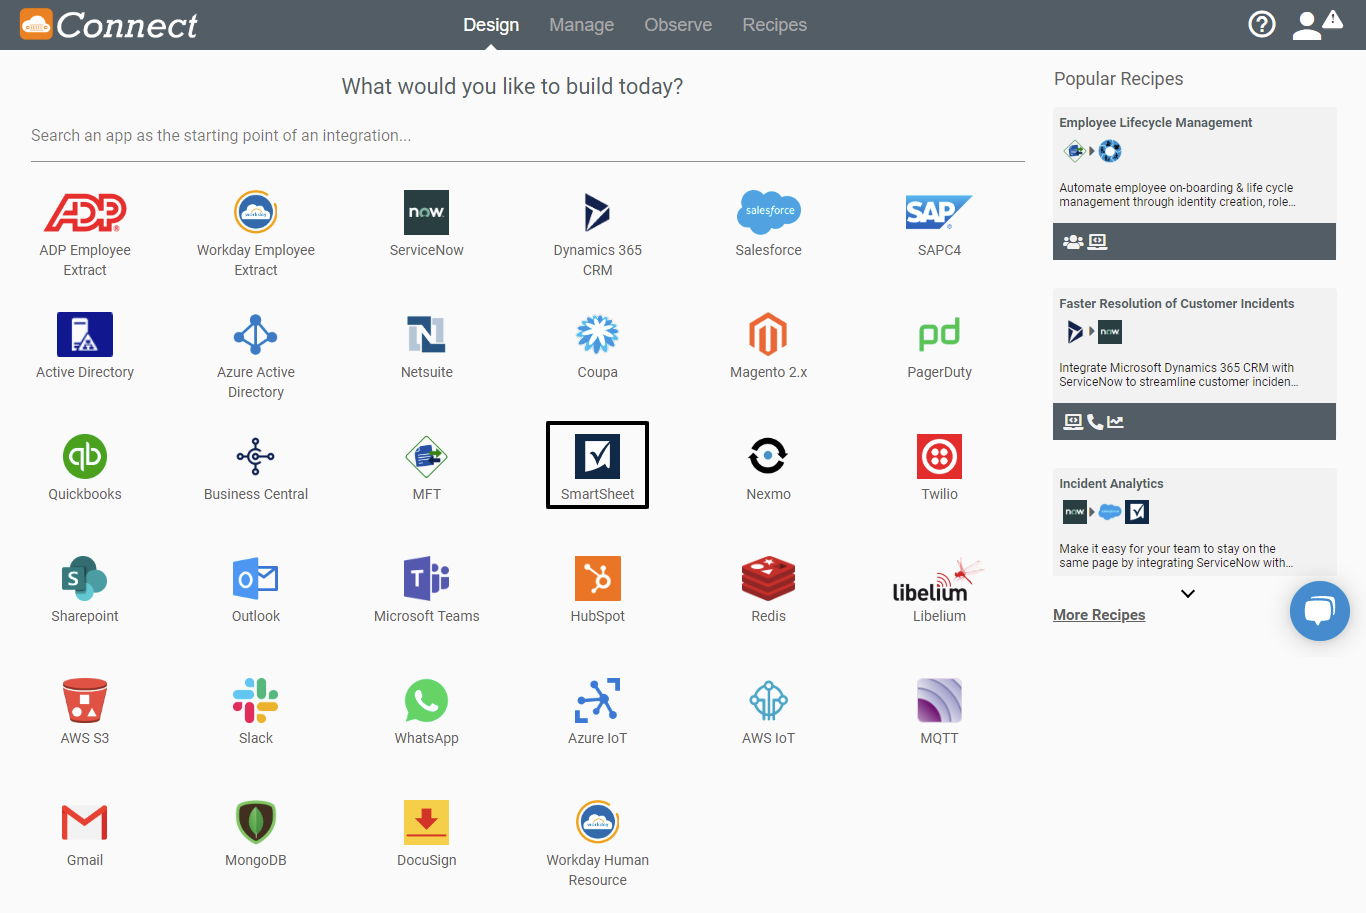Pick the SAPC4 app icon
The height and width of the screenshot is (913, 1366).
coord(939,212)
